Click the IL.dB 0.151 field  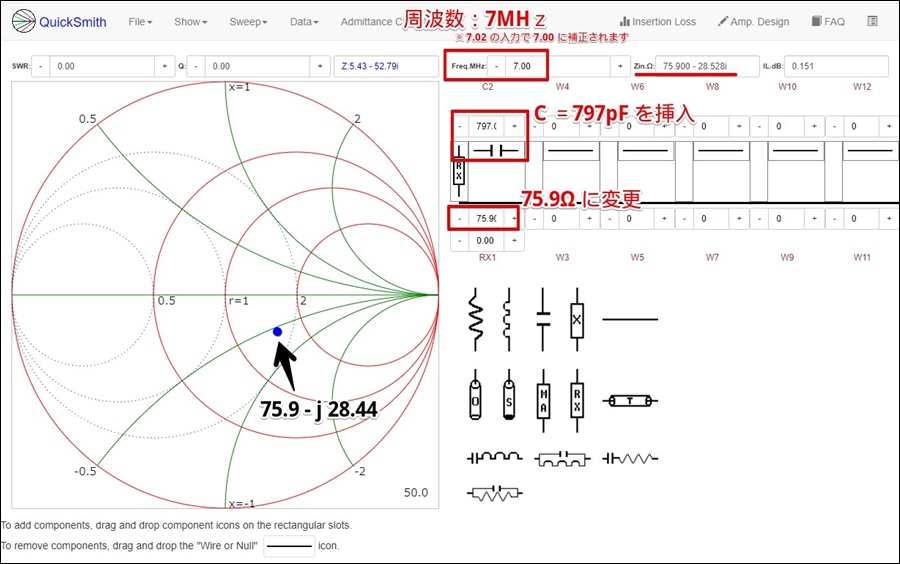pyautogui.click(x=836, y=66)
